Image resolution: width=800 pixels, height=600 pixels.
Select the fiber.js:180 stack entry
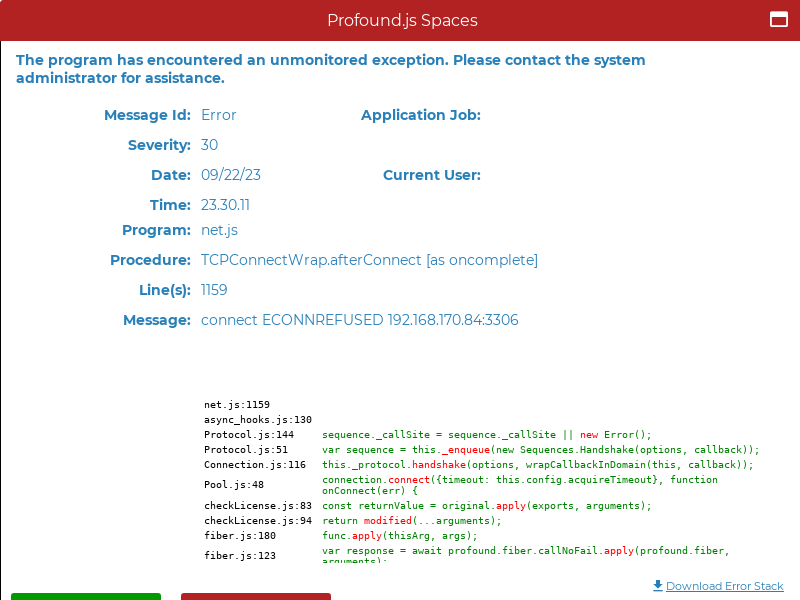(x=240, y=536)
